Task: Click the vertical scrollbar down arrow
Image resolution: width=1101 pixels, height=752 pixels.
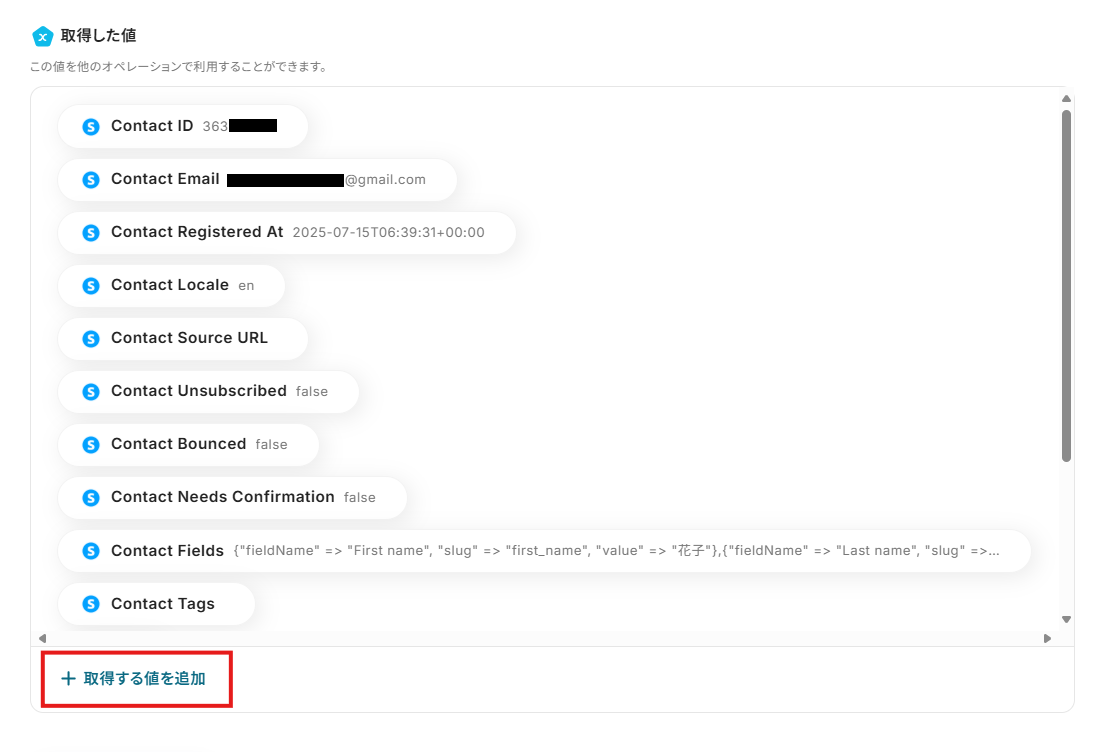Action: click(x=1067, y=619)
